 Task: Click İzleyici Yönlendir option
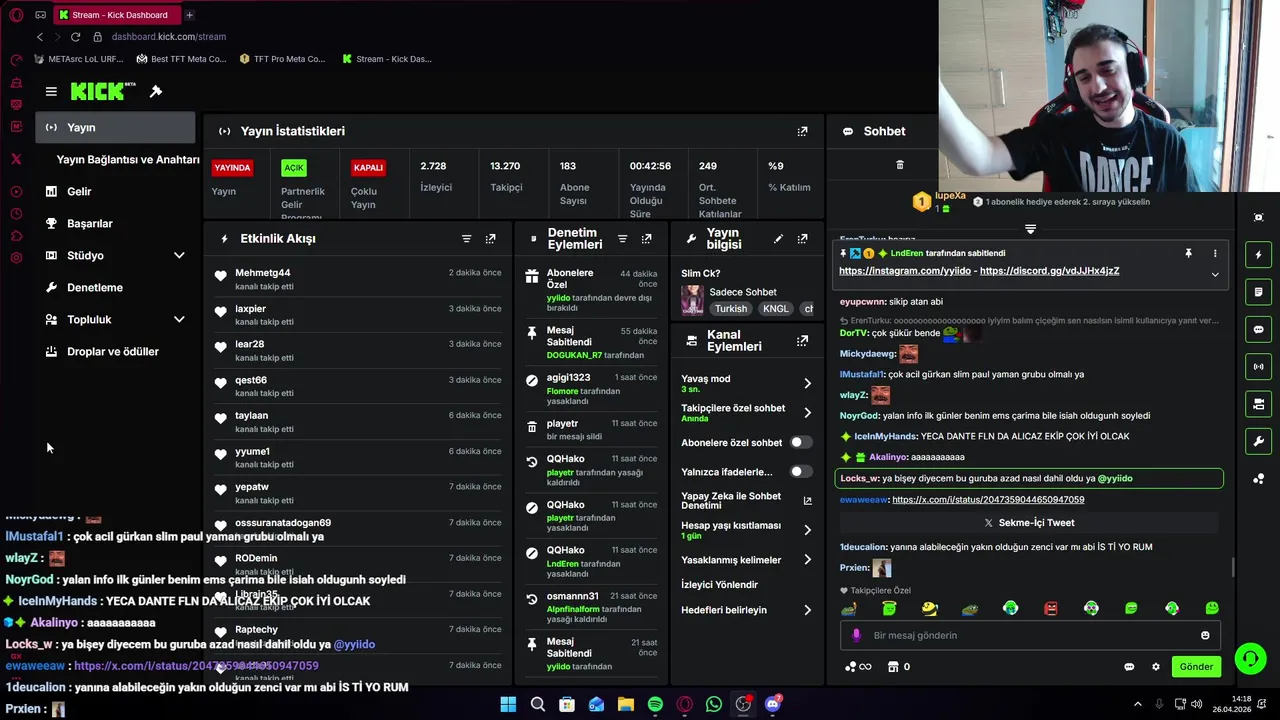pos(719,585)
